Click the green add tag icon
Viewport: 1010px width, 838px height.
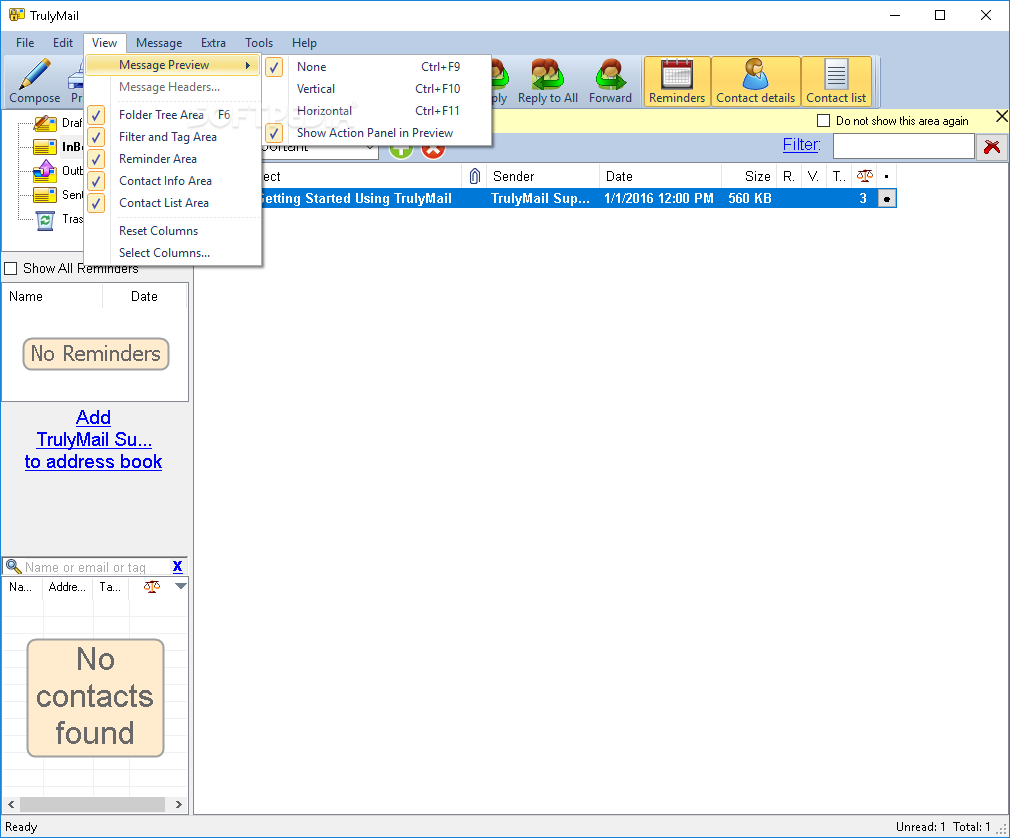[x=401, y=150]
